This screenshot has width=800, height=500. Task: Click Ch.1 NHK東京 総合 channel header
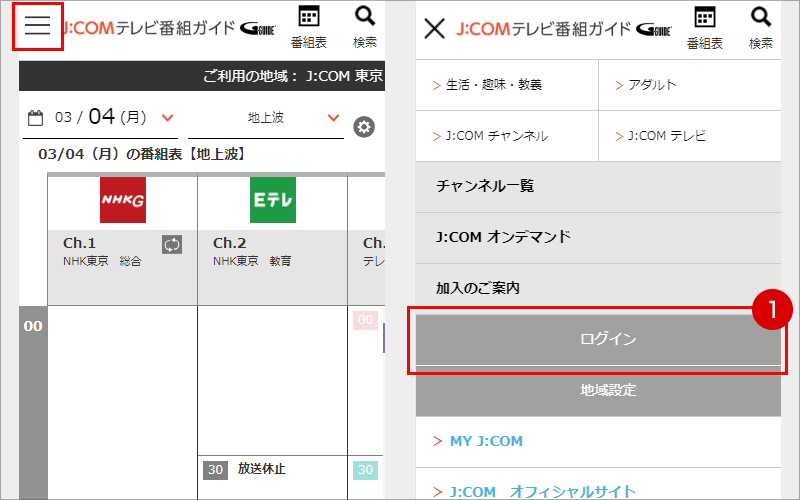coord(122,267)
